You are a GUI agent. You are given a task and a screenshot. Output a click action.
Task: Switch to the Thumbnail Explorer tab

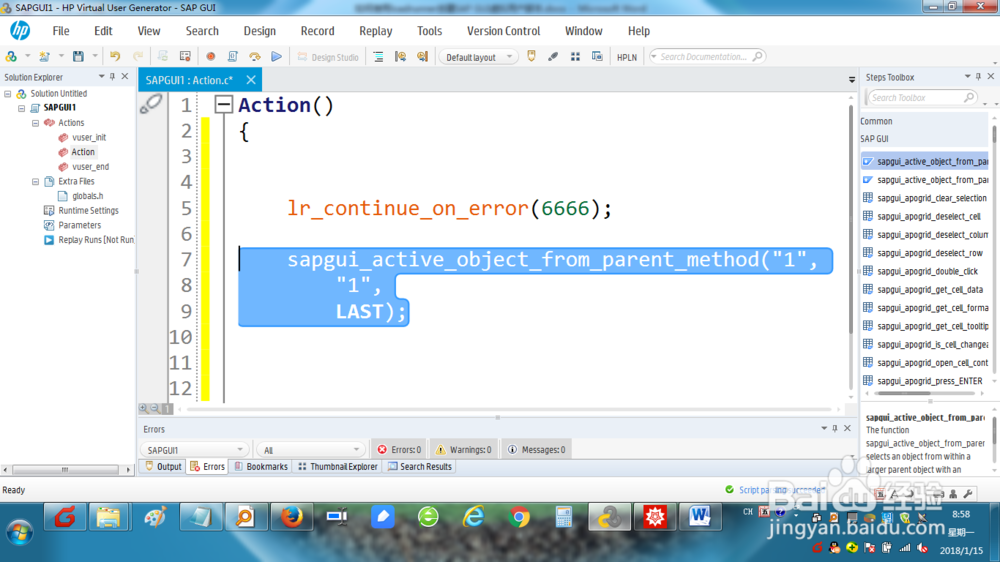pyautogui.click(x=338, y=467)
